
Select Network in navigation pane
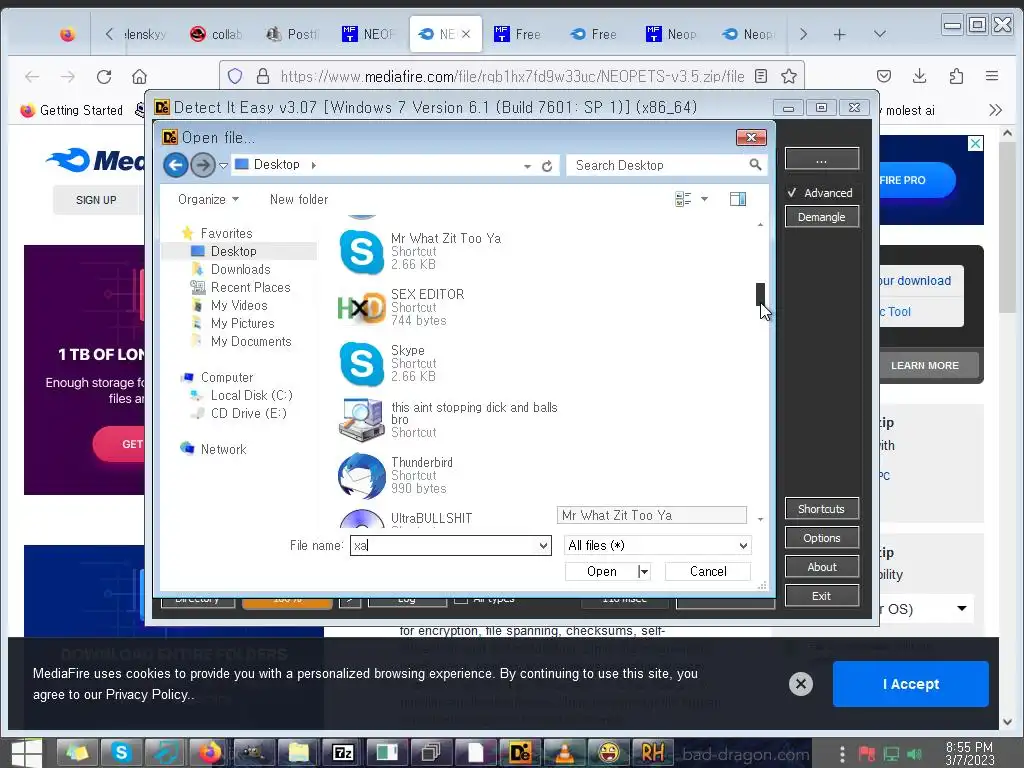pyautogui.click(x=223, y=449)
